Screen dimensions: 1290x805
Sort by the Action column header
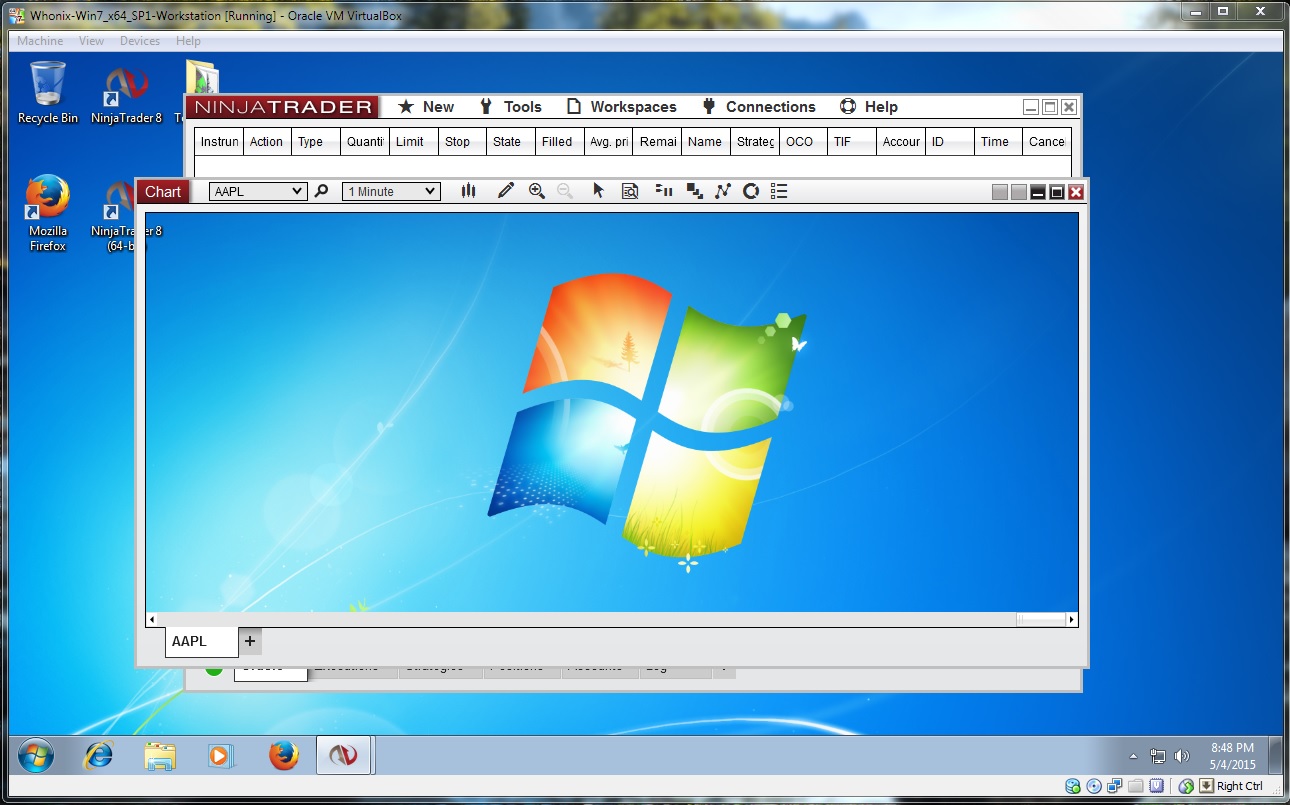(x=267, y=142)
